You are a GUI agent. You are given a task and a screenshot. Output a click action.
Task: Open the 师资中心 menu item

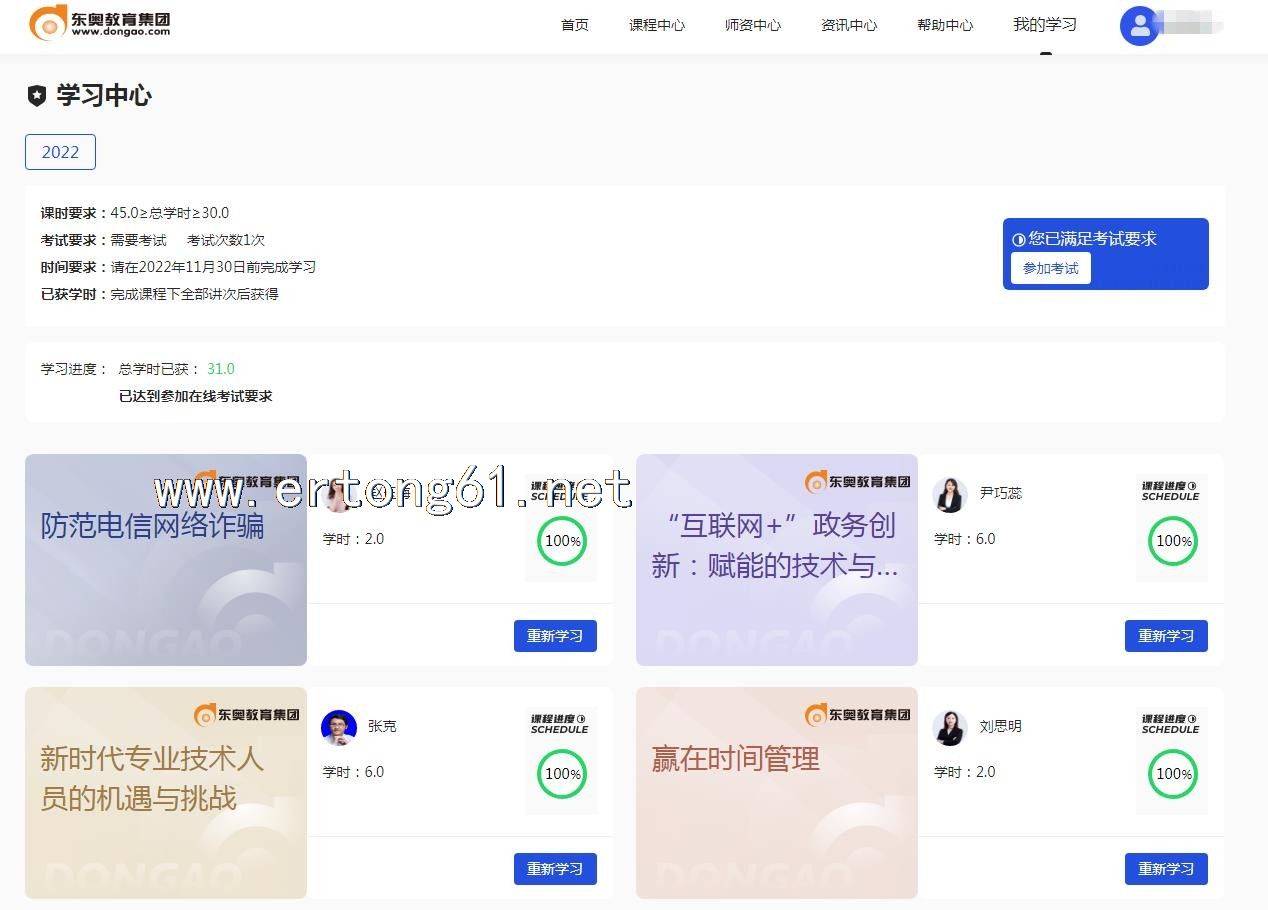pyautogui.click(x=753, y=25)
